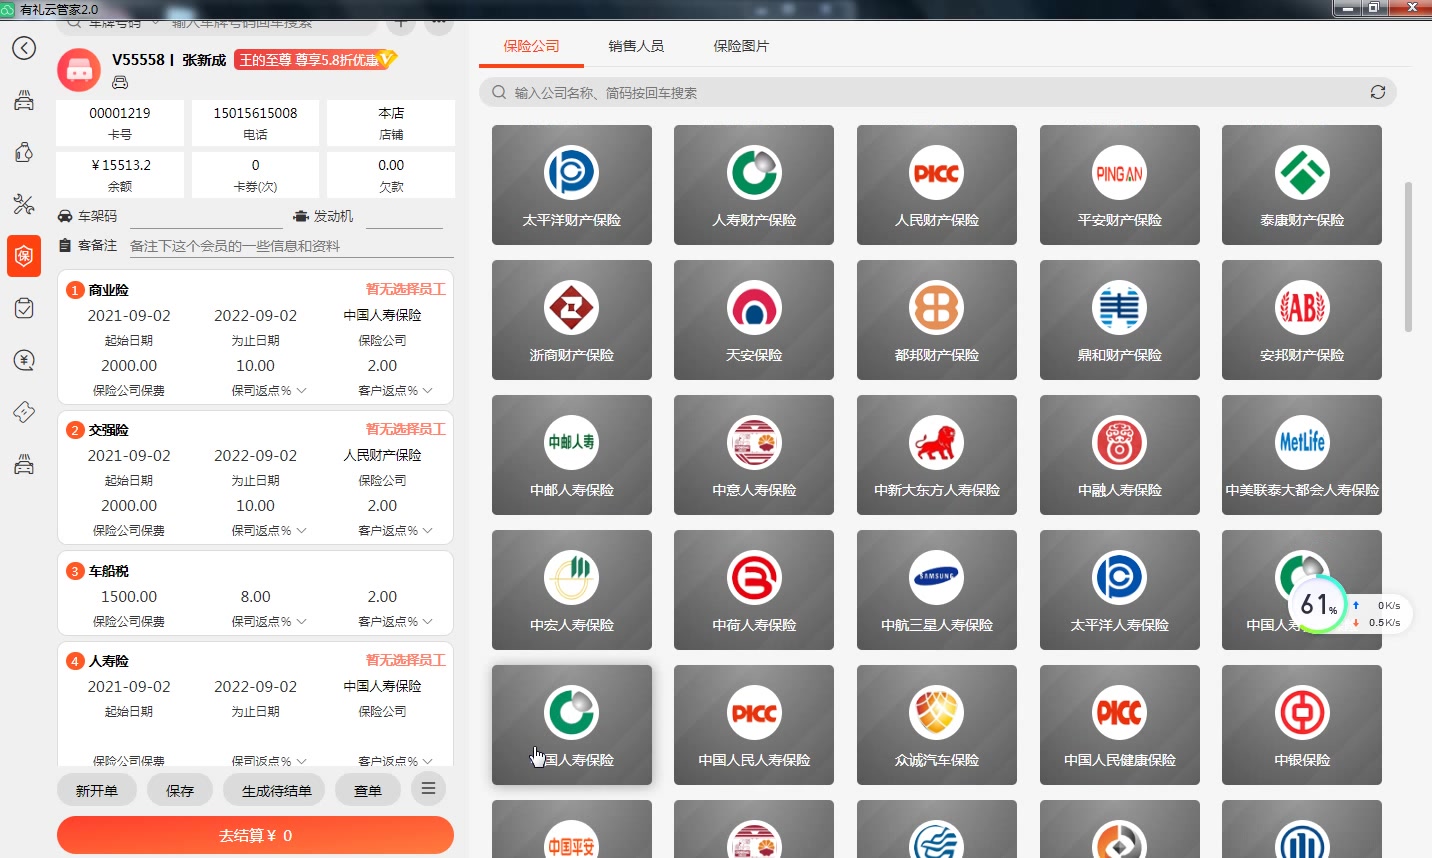
Task: Pick 中国人民健康保险 tile
Action: pyautogui.click(x=1120, y=725)
